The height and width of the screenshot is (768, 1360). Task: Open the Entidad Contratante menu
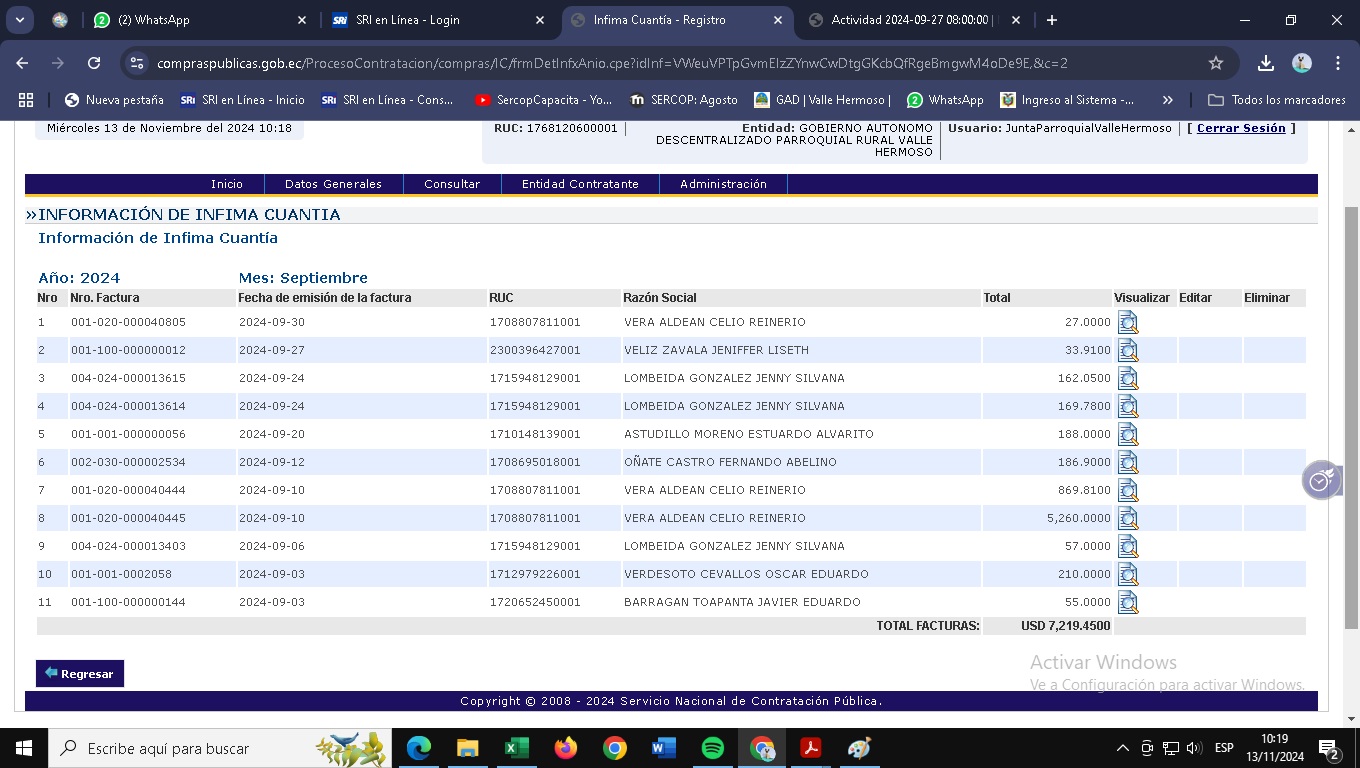(580, 184)
